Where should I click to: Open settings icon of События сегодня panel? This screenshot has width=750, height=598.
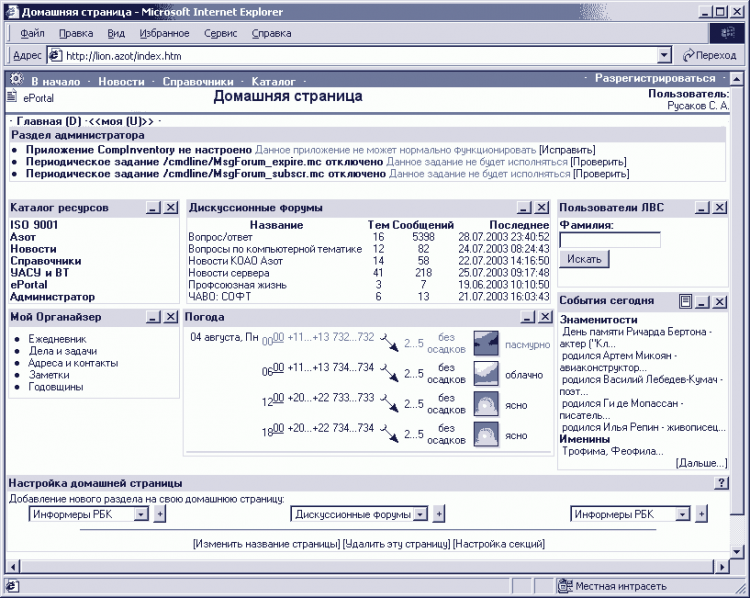(x=685, y=301)
